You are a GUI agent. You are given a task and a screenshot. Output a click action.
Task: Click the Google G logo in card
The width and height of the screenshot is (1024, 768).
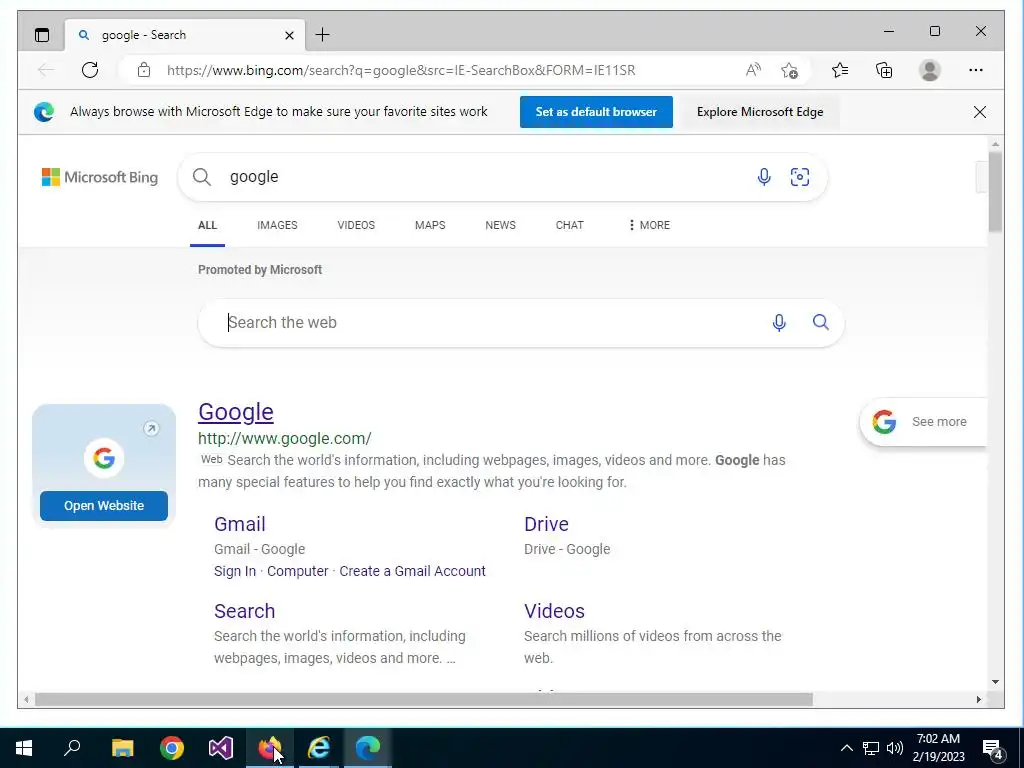click(104, 458)
